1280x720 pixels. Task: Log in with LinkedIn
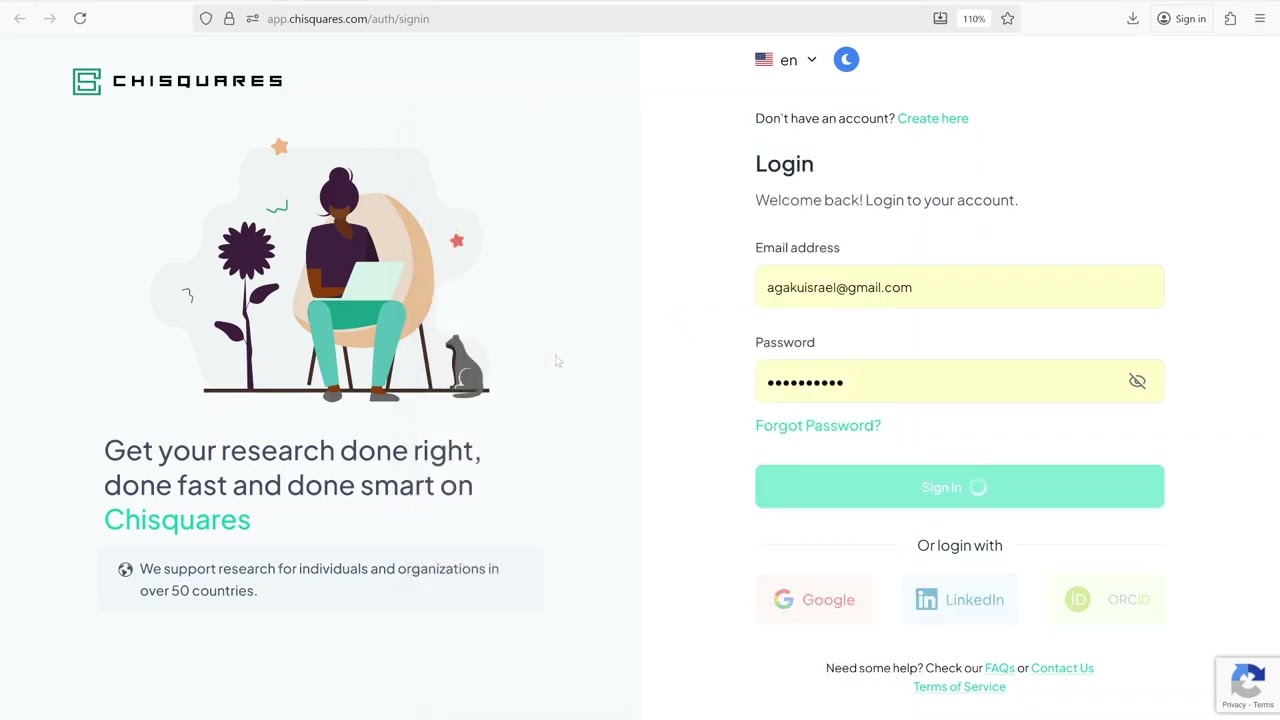click(960, 599)
